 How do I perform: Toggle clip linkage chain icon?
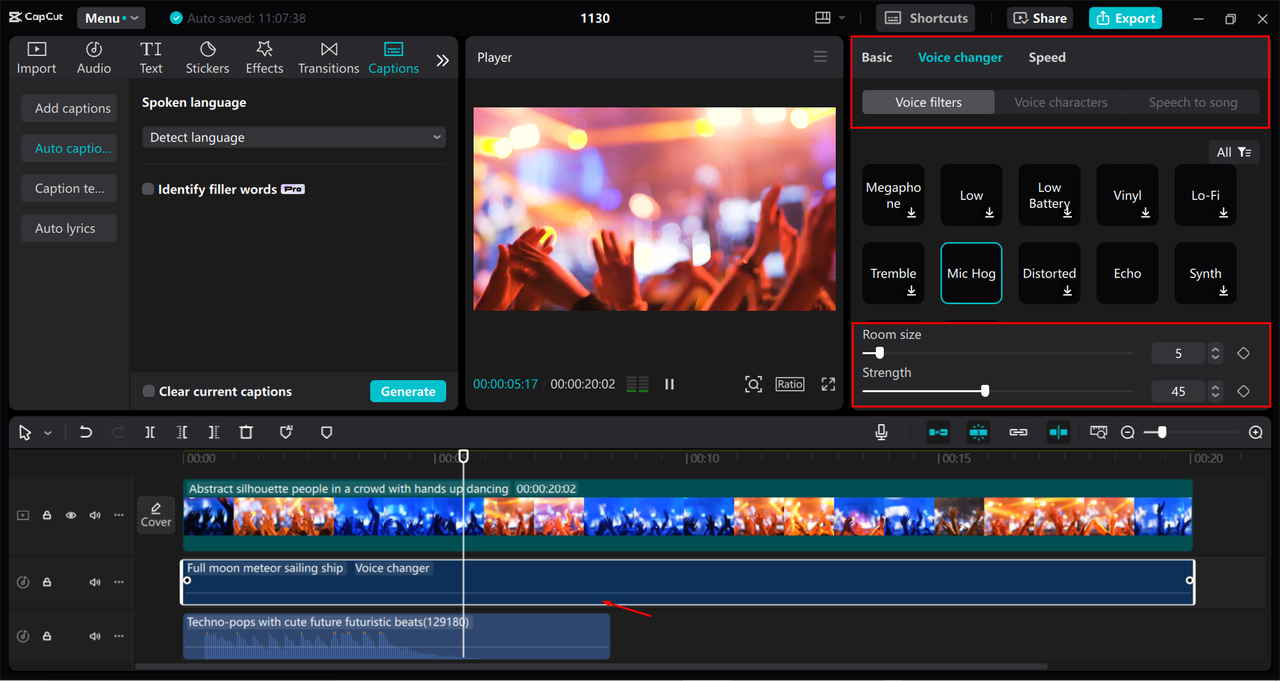tap(1018, 432)
